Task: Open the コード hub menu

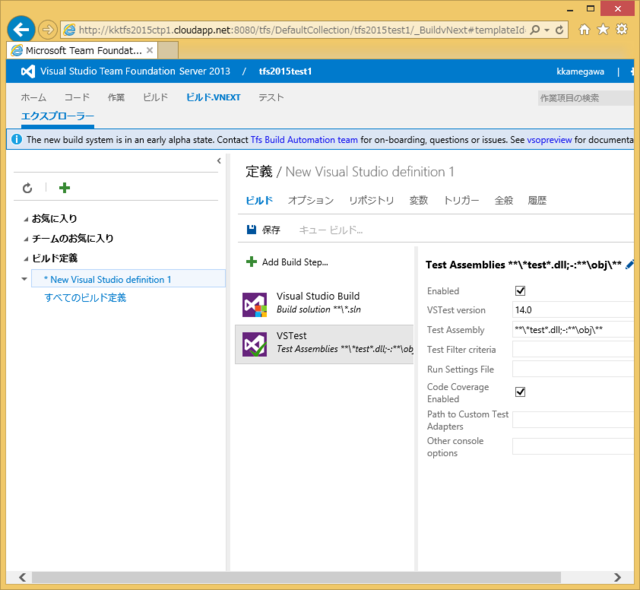Action: [x=77, y=98]
